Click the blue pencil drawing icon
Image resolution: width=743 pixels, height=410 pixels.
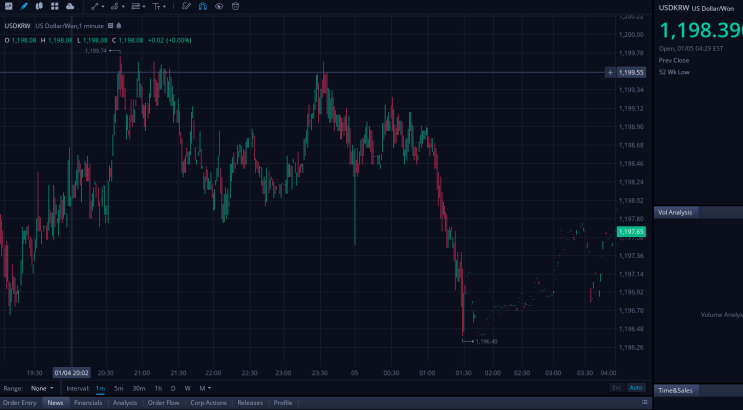pos(24,6)
